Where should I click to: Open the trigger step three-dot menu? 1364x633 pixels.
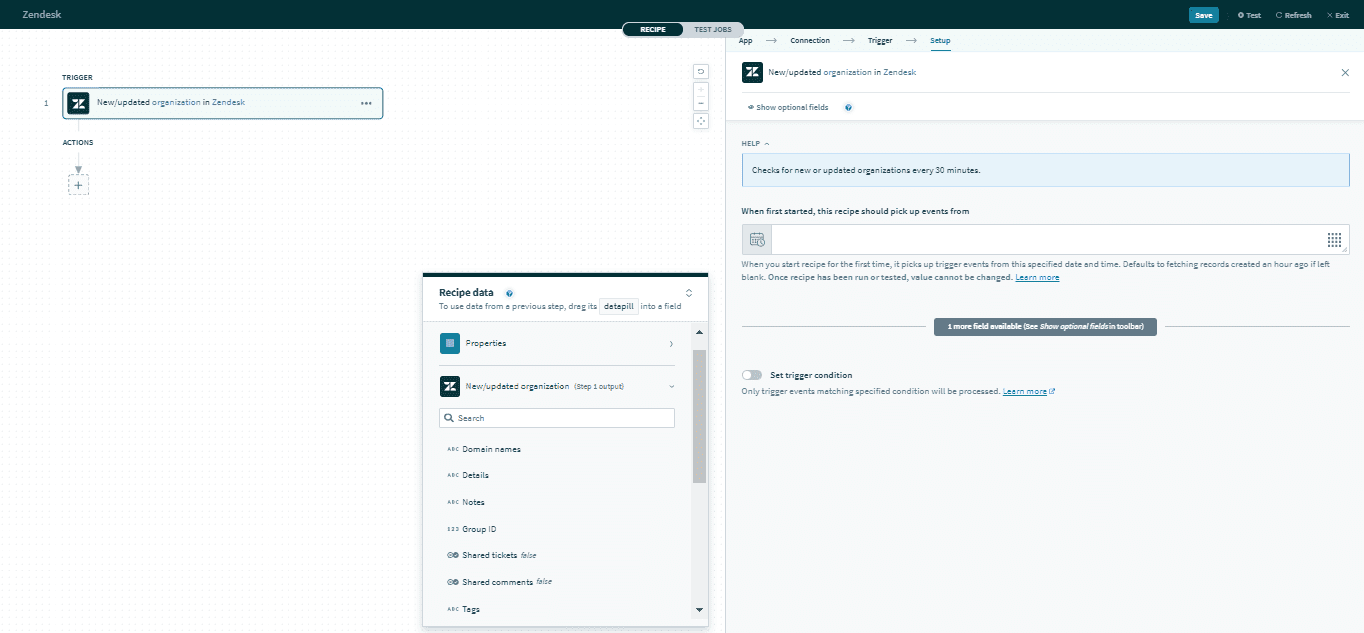point(366,103)
